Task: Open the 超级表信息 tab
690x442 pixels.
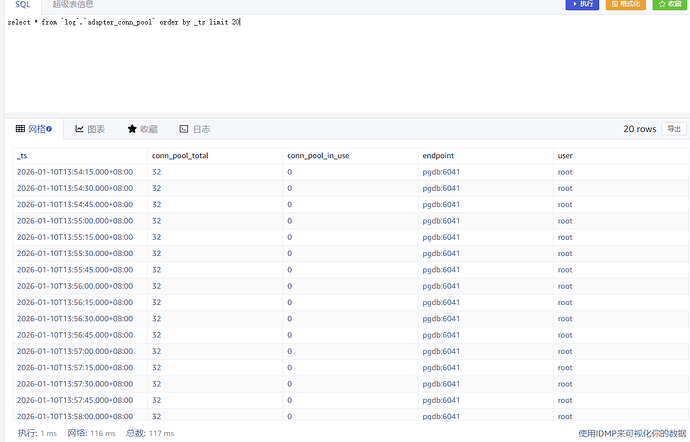Action: pos(74,5)
